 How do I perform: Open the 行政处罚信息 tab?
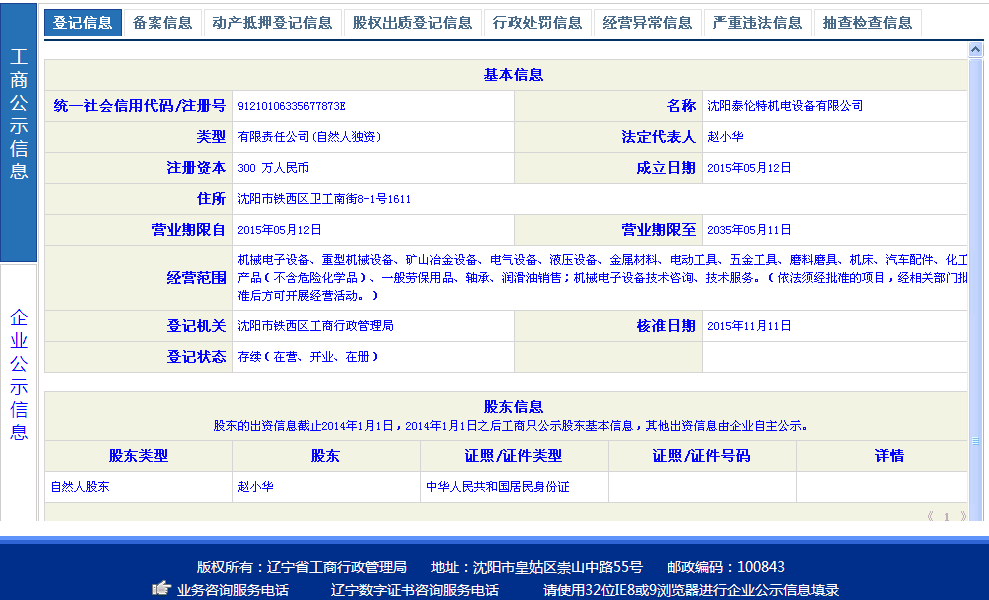537,23
